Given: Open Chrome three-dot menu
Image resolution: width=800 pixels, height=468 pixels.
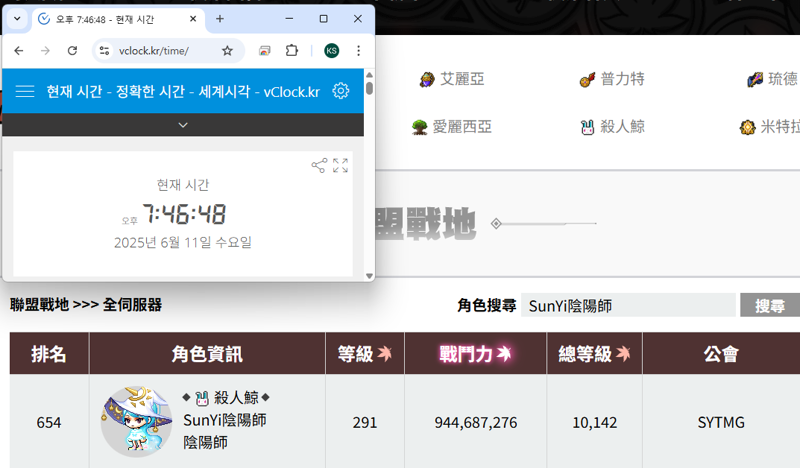Looking at the screenshot, I should coord(359,51).
